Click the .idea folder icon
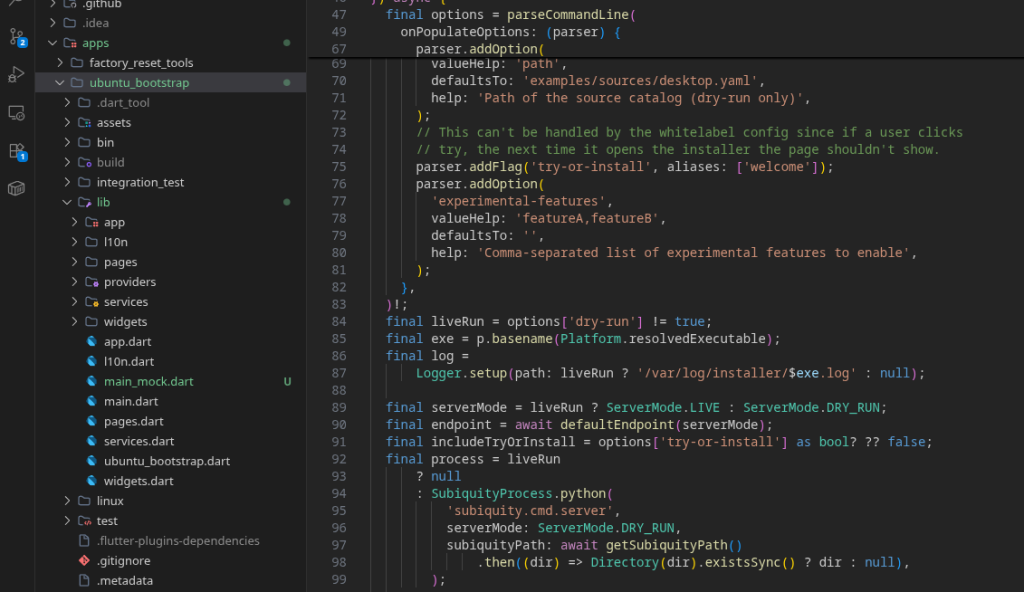 [70, 23]
